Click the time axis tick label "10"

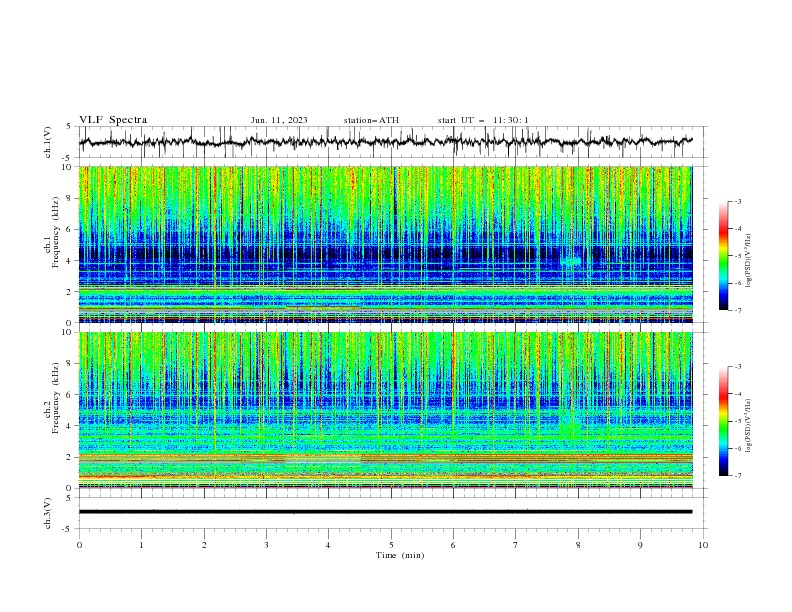[x=703, y=545]
